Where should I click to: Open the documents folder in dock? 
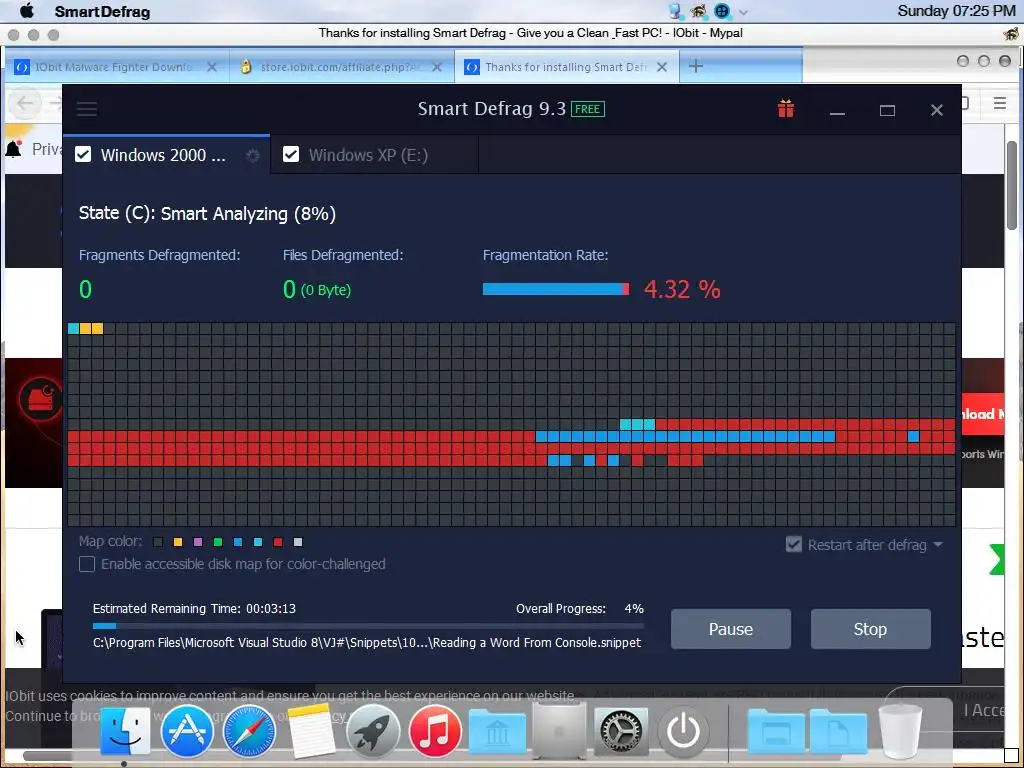(x=839, y=733)
